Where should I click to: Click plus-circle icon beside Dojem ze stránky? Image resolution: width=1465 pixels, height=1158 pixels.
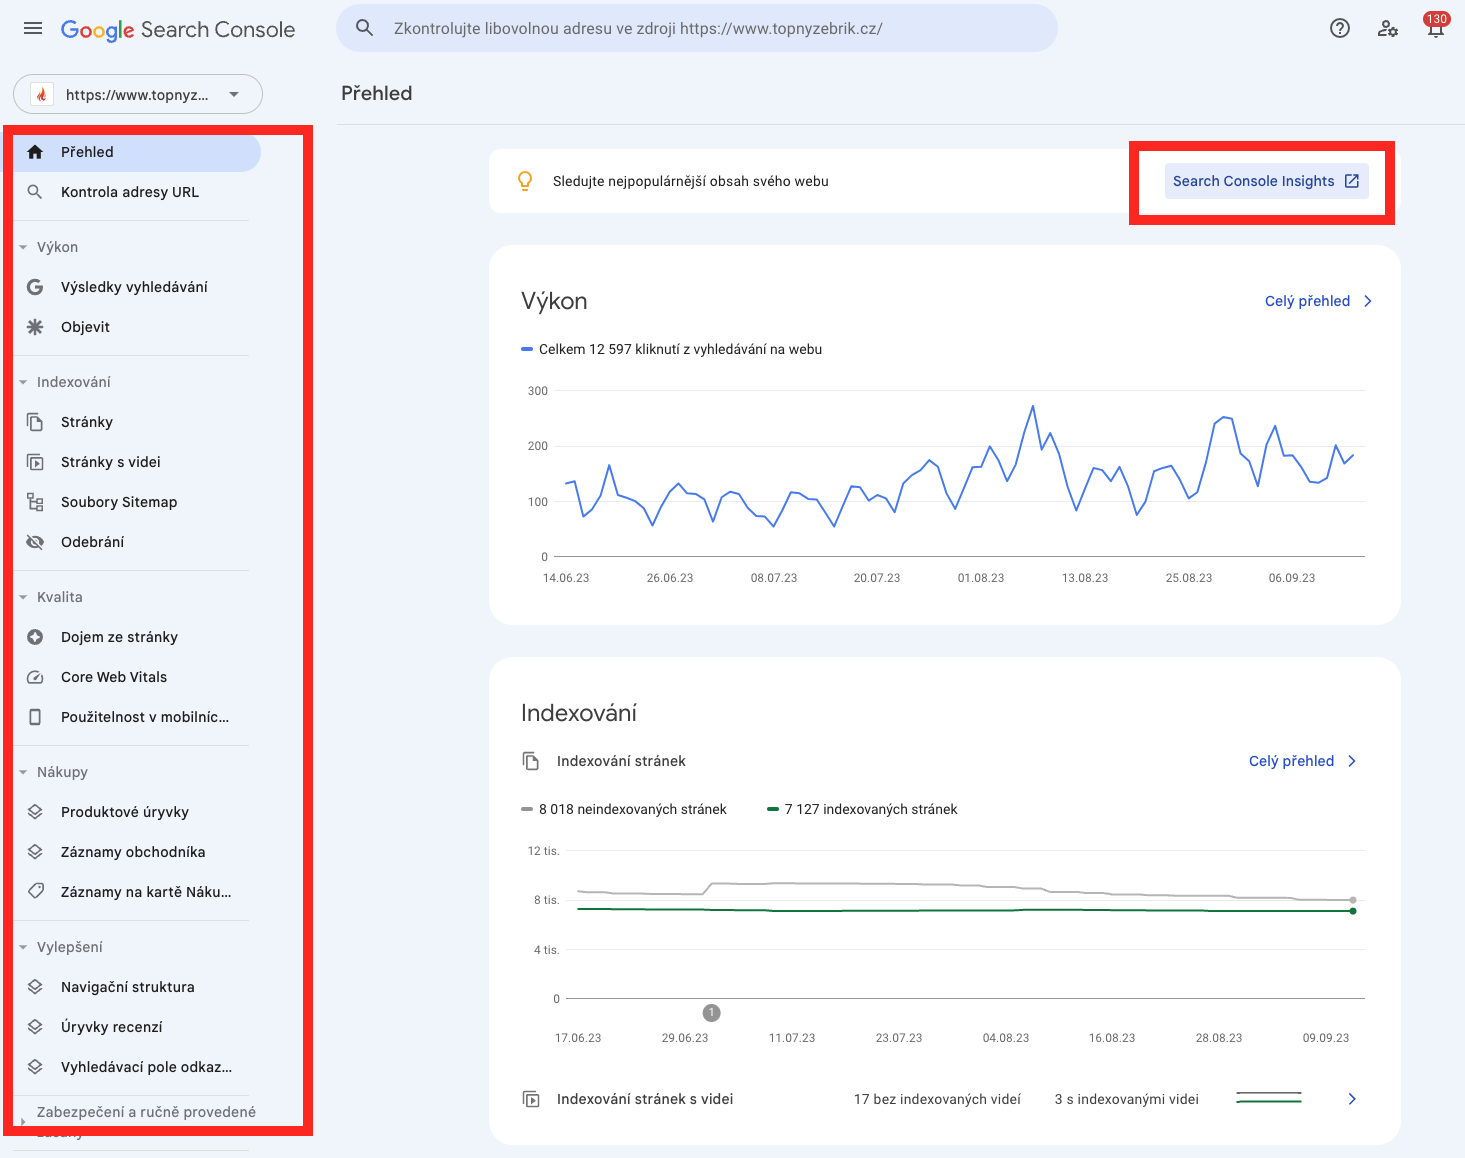tap(35, 637)
